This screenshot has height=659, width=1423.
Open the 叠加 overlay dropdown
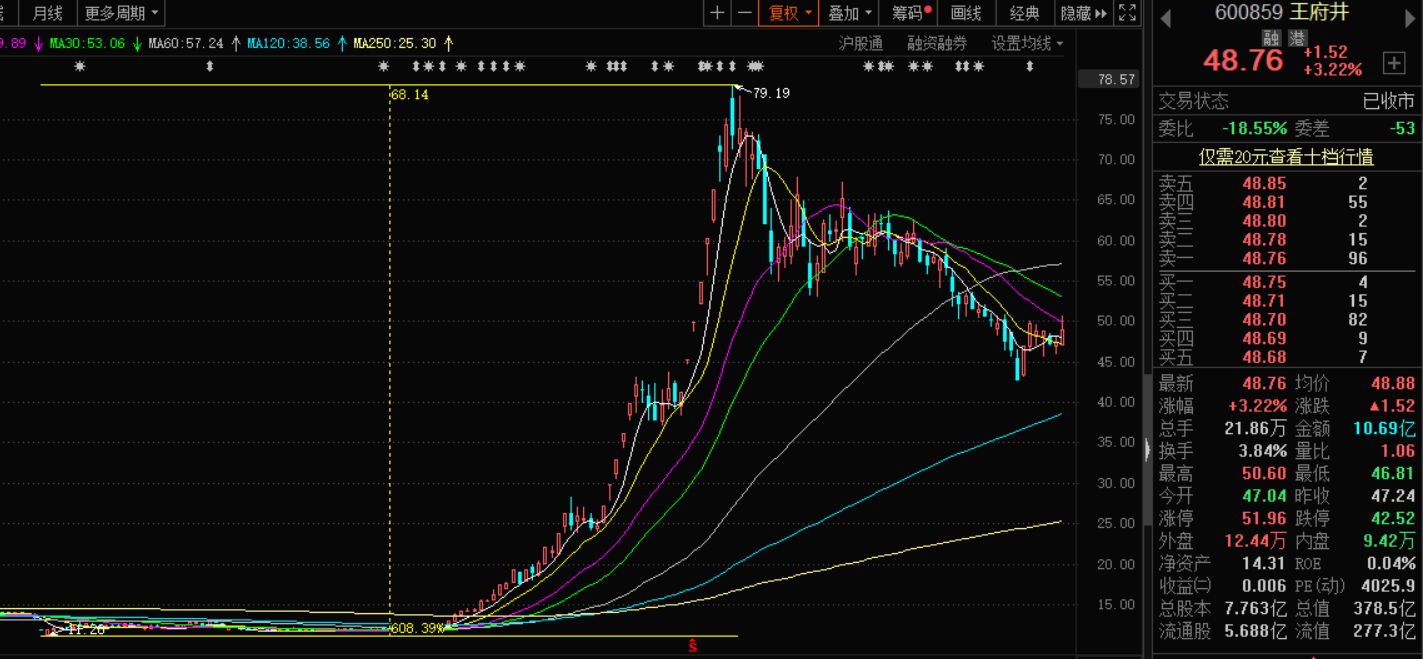click(850, 13)
